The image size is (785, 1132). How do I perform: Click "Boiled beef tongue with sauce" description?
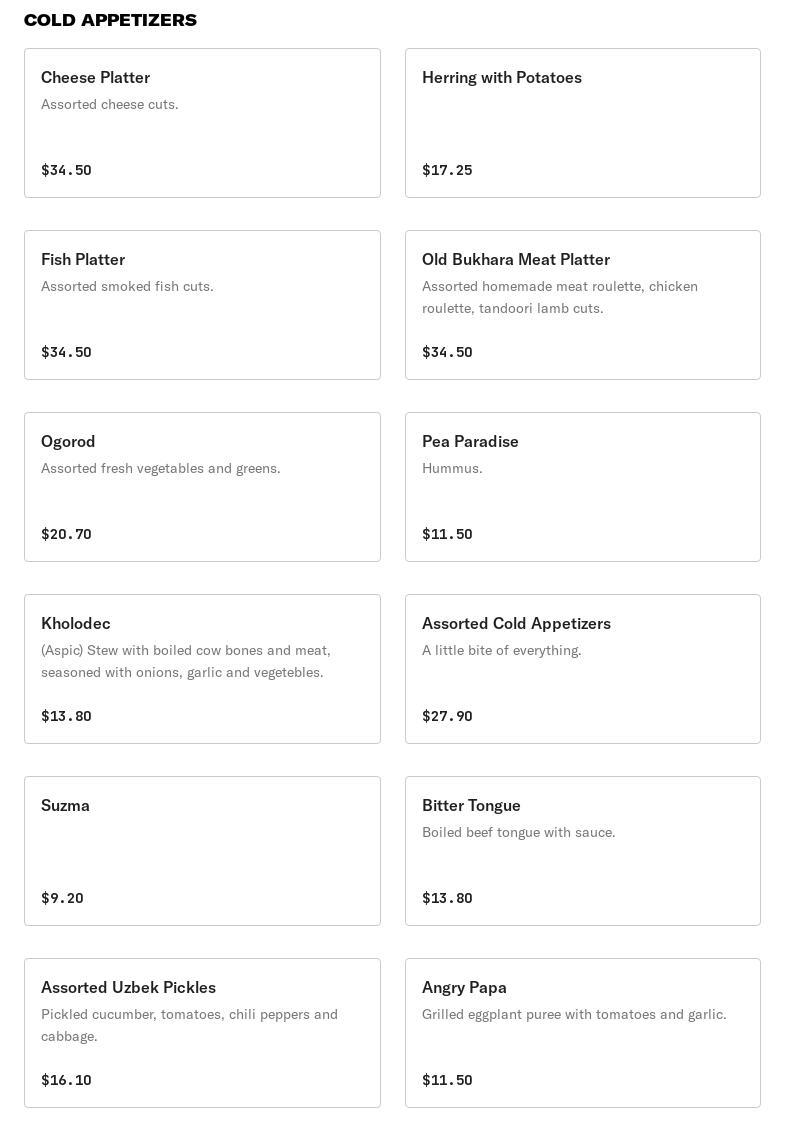pos(518,832)
